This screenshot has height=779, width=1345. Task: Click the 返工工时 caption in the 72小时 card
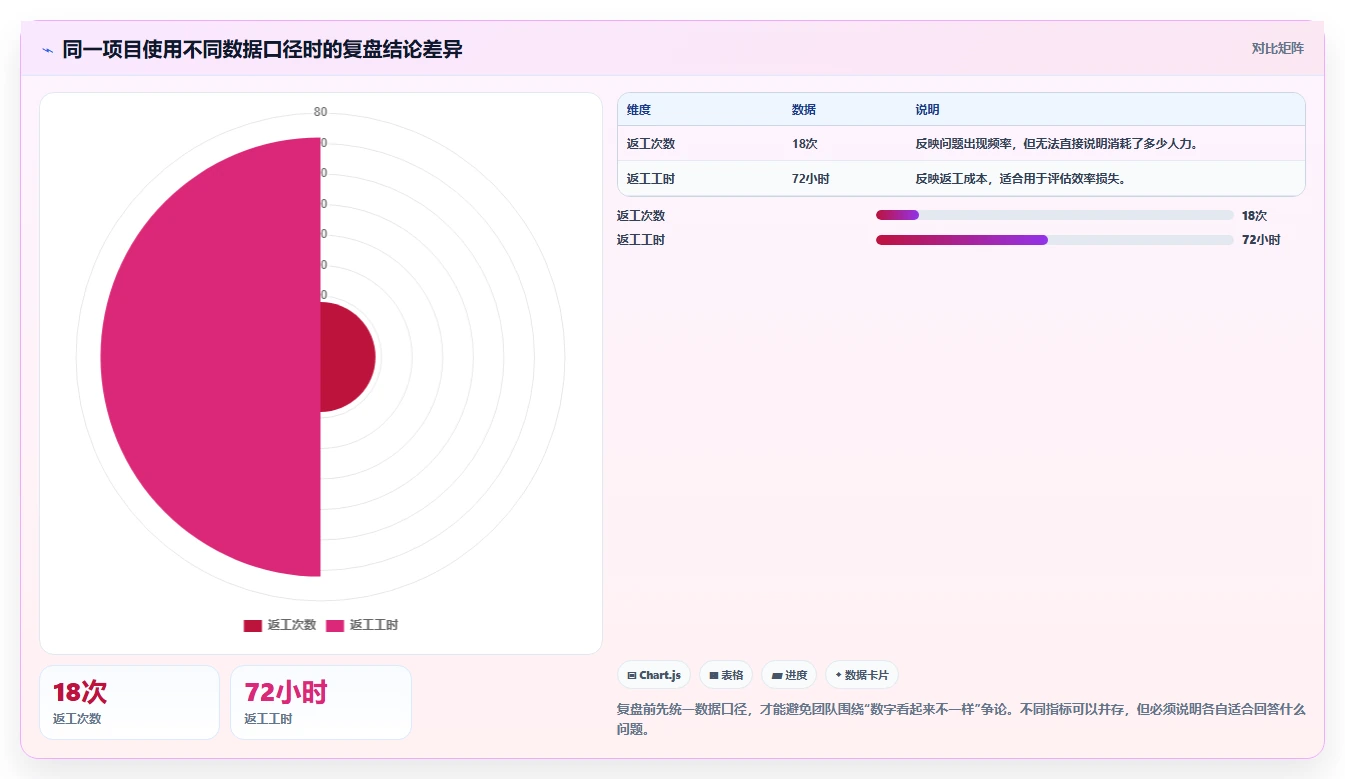click(x=268, y=719)
